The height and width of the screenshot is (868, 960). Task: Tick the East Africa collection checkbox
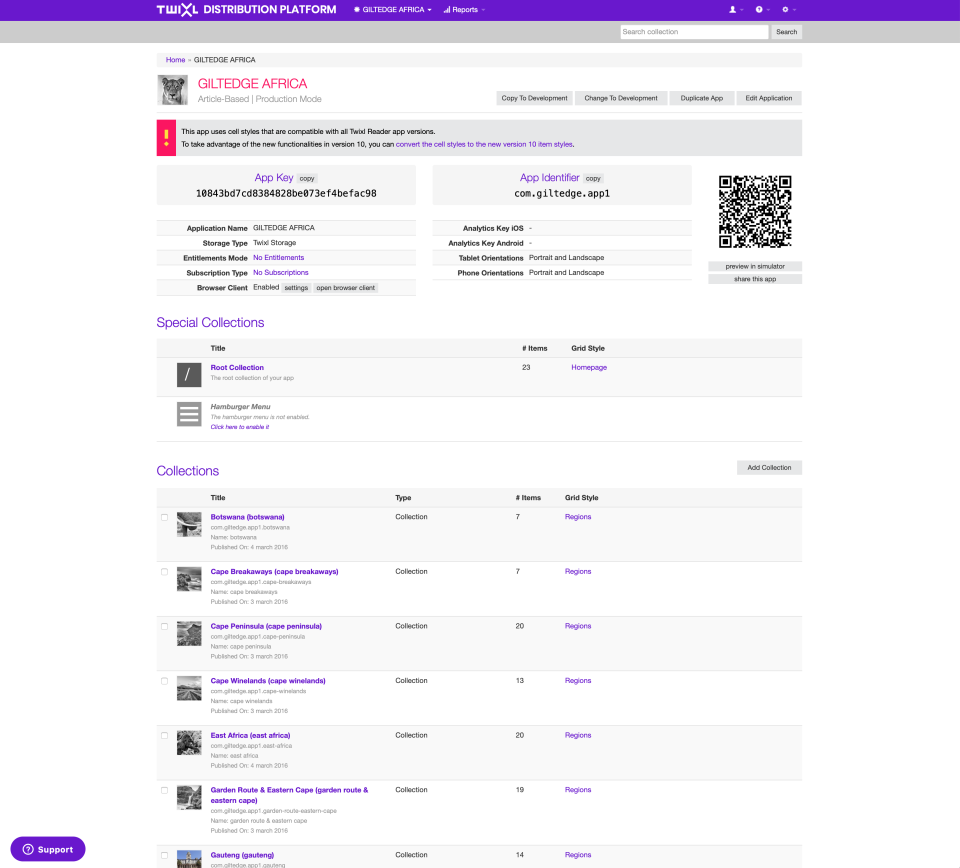click(x=164, y=736)
